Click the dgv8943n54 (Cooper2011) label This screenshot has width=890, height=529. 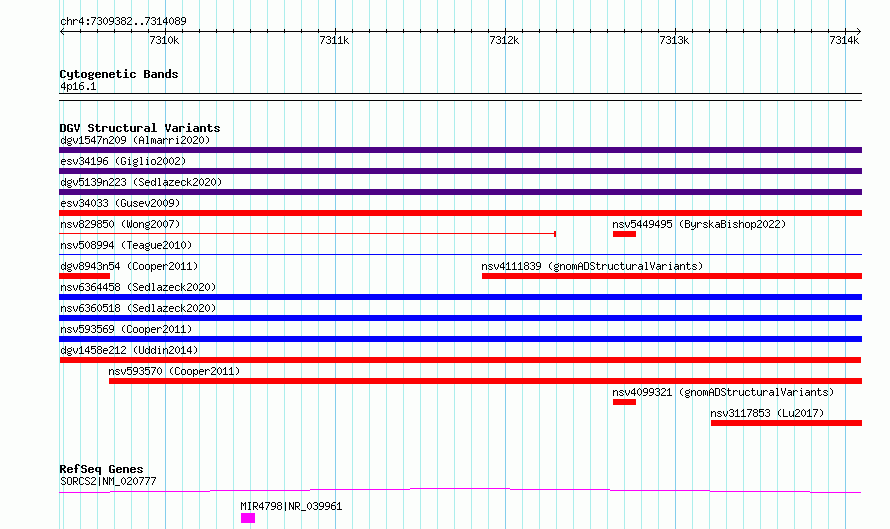pyautogui.click(x=129, y=266)
